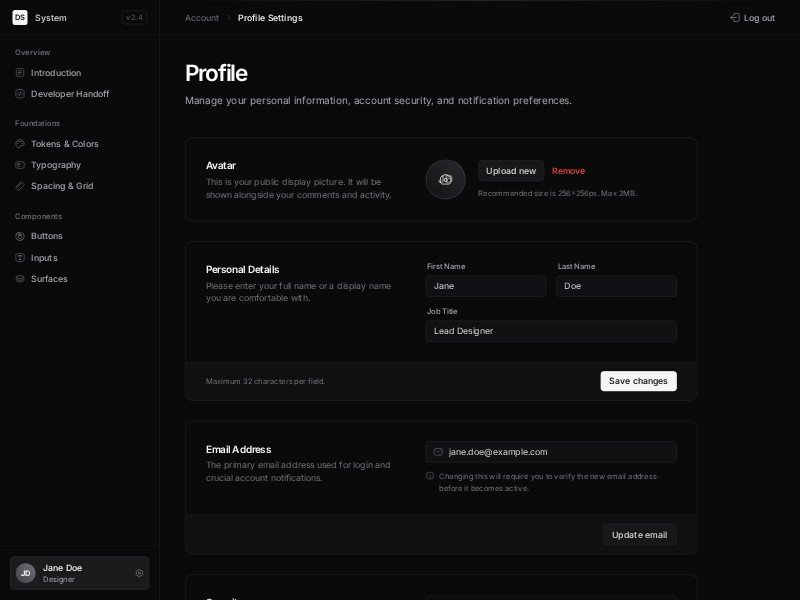Click the Typography icon in sidebar

[x=20, y=165]
